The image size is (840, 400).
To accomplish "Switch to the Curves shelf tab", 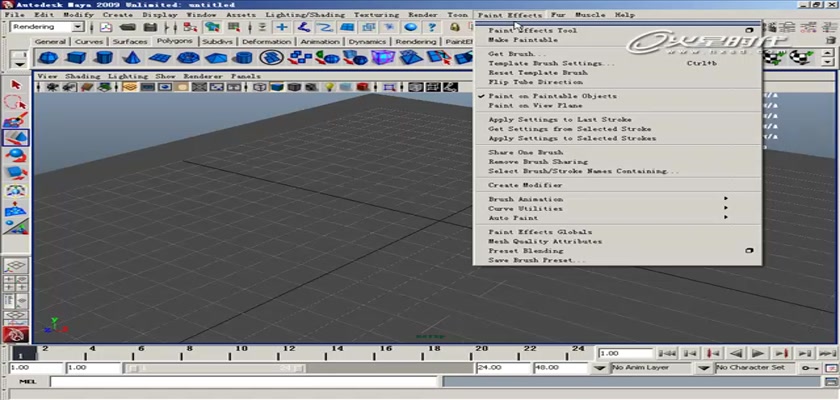I will [x=89, y=42].
